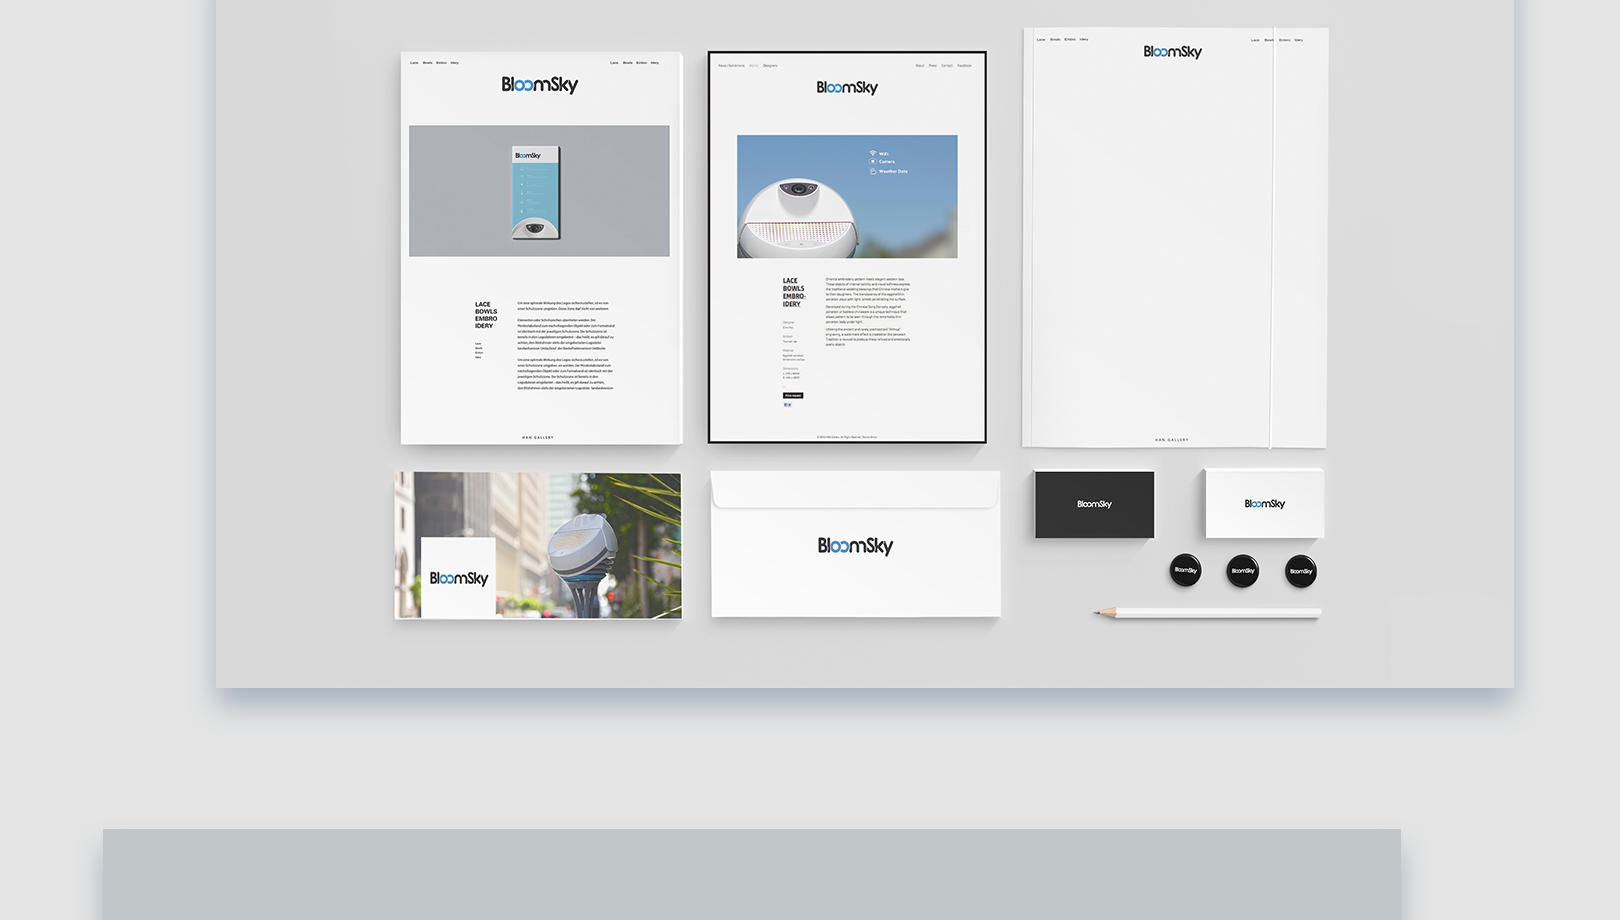
Task: Select the black BloomSky business card
Action: point(1094,504)
